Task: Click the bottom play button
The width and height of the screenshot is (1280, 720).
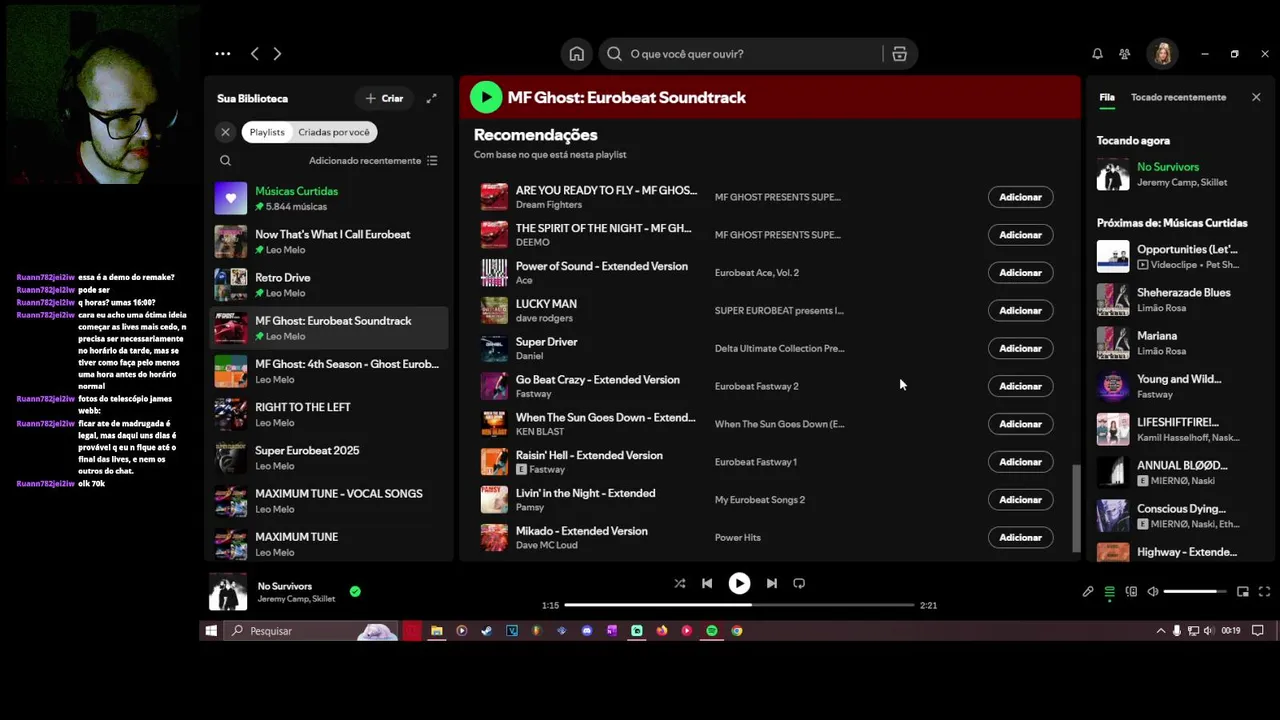Action: pos(739,583)
